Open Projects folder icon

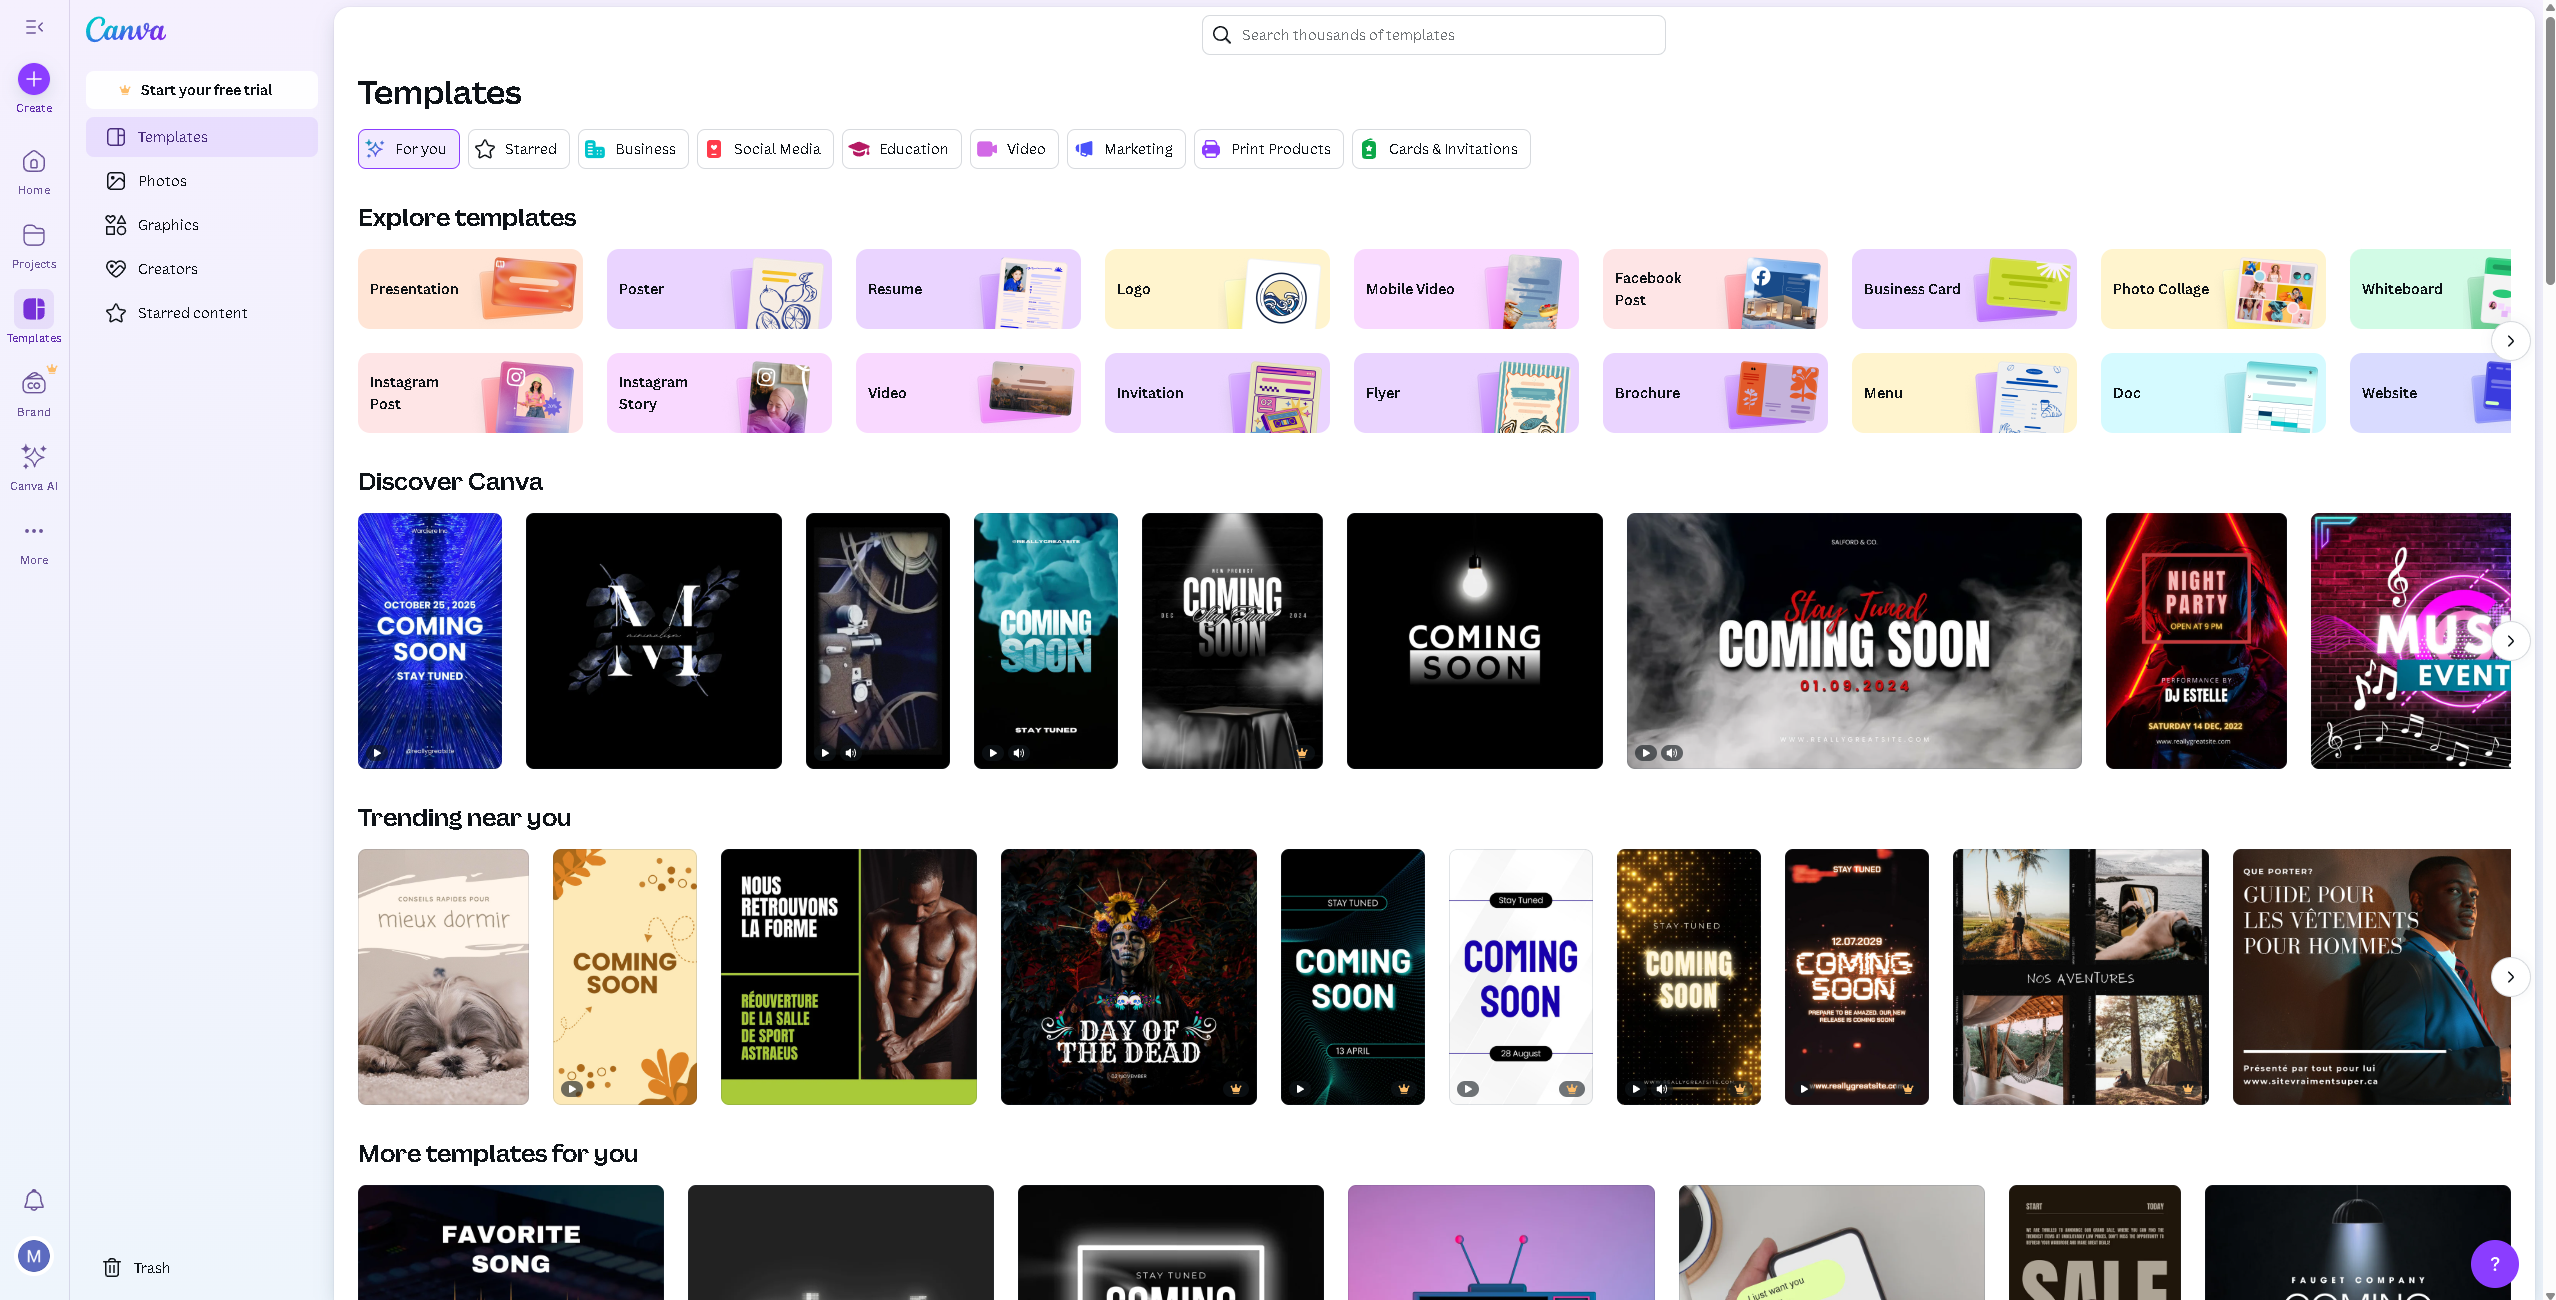point(34,236)
